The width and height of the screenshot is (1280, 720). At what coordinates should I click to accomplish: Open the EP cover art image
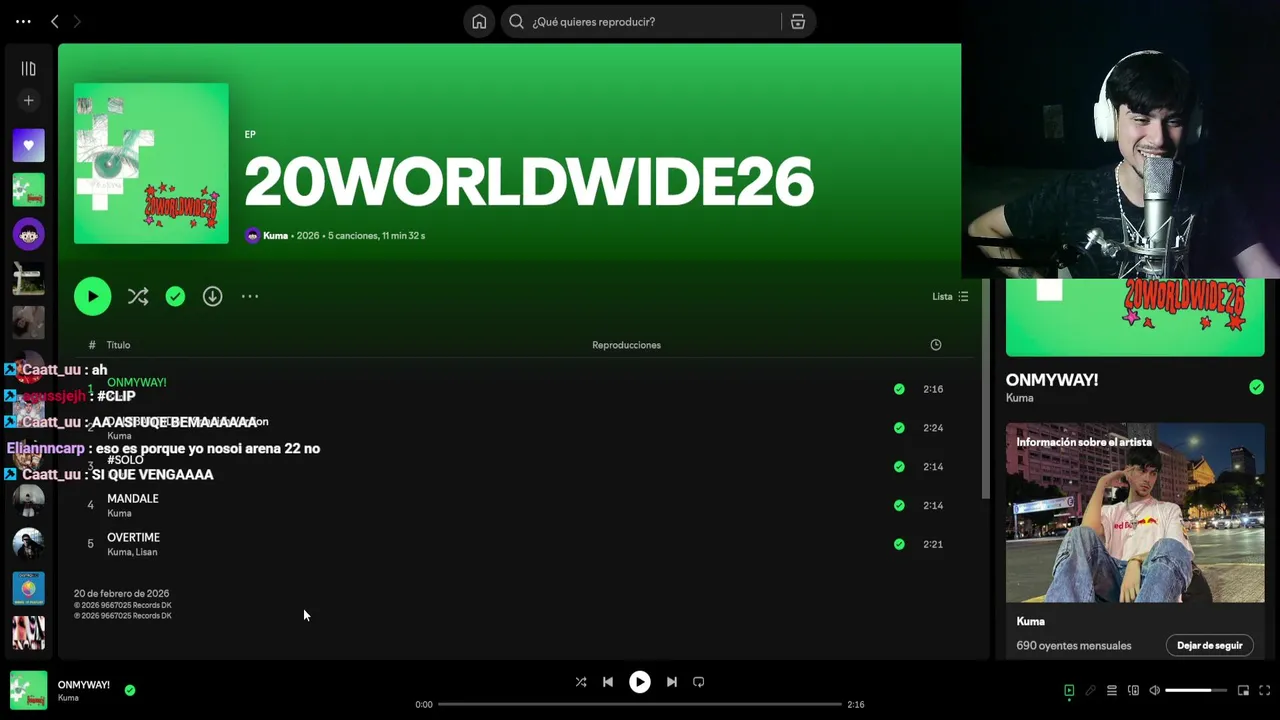(151, 163)
